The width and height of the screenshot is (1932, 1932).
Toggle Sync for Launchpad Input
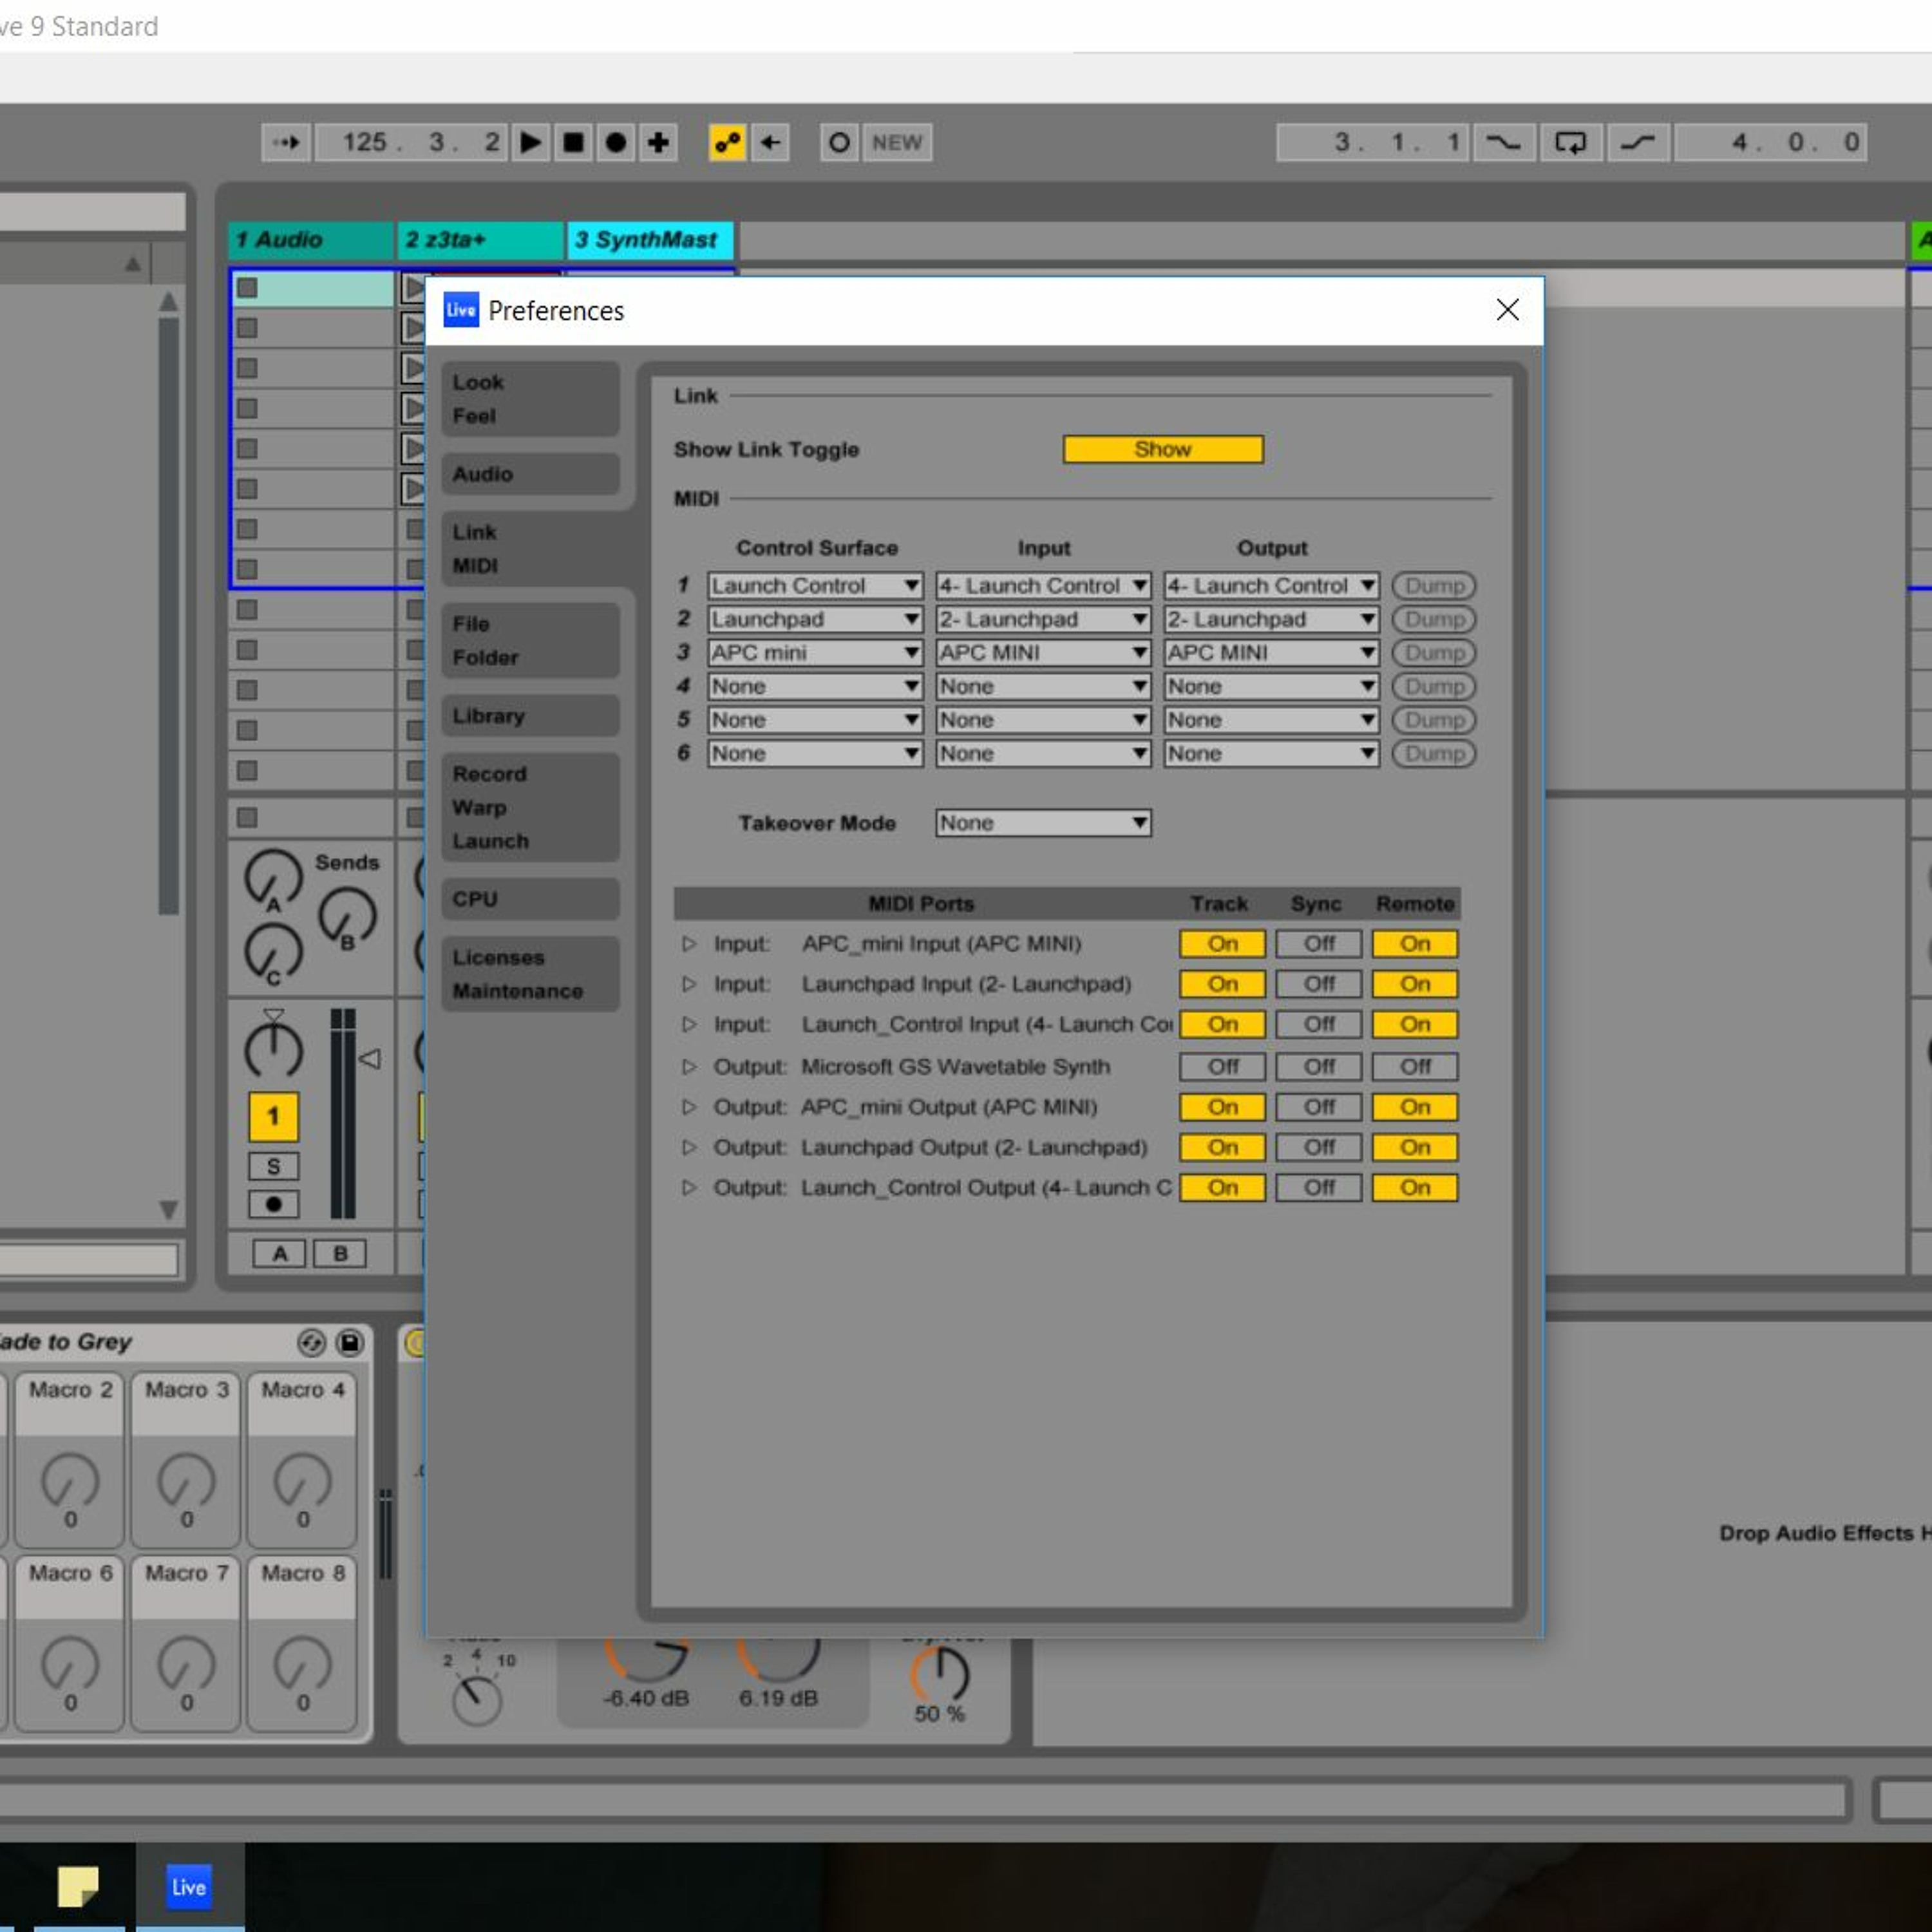pos(1318,984)
